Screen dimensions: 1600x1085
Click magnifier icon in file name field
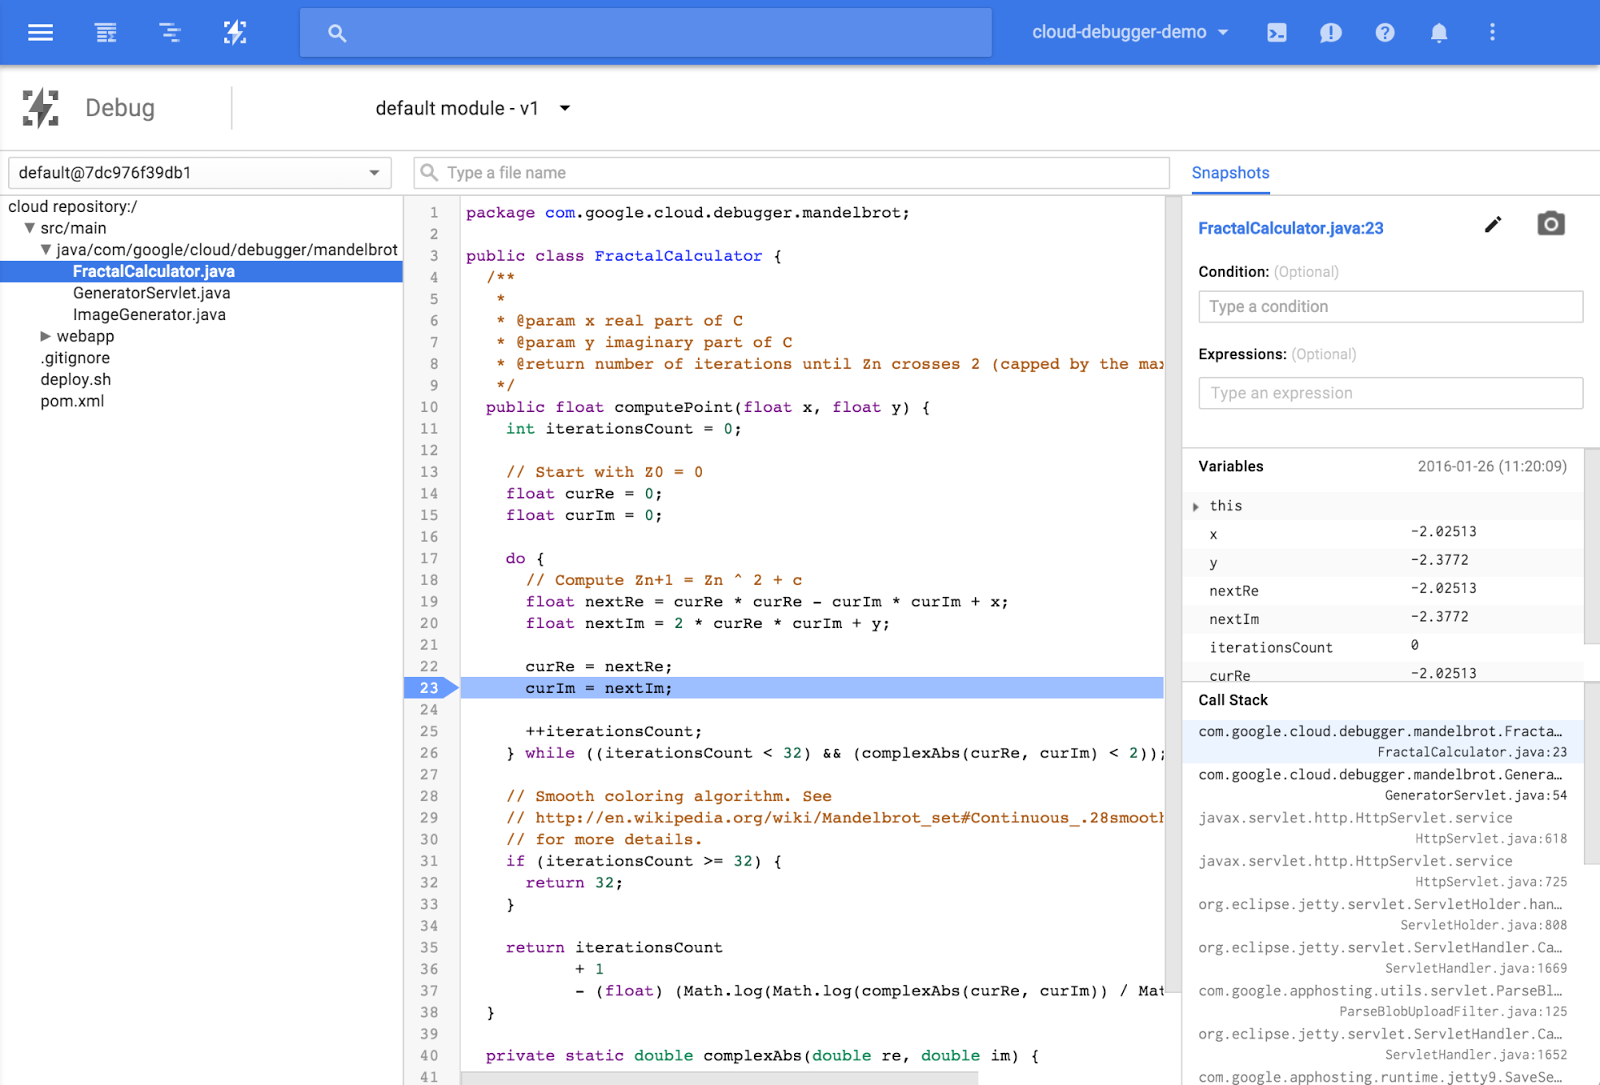(429, 172)
